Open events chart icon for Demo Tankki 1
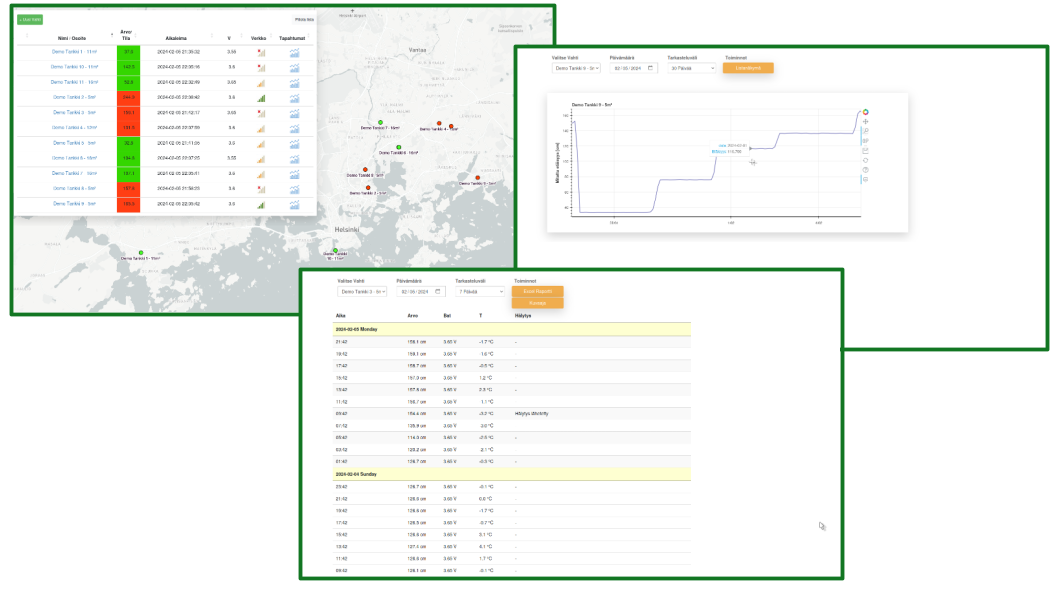Image resolution: width=1058 pixels, height=595 pixels. tap(294, 52)
